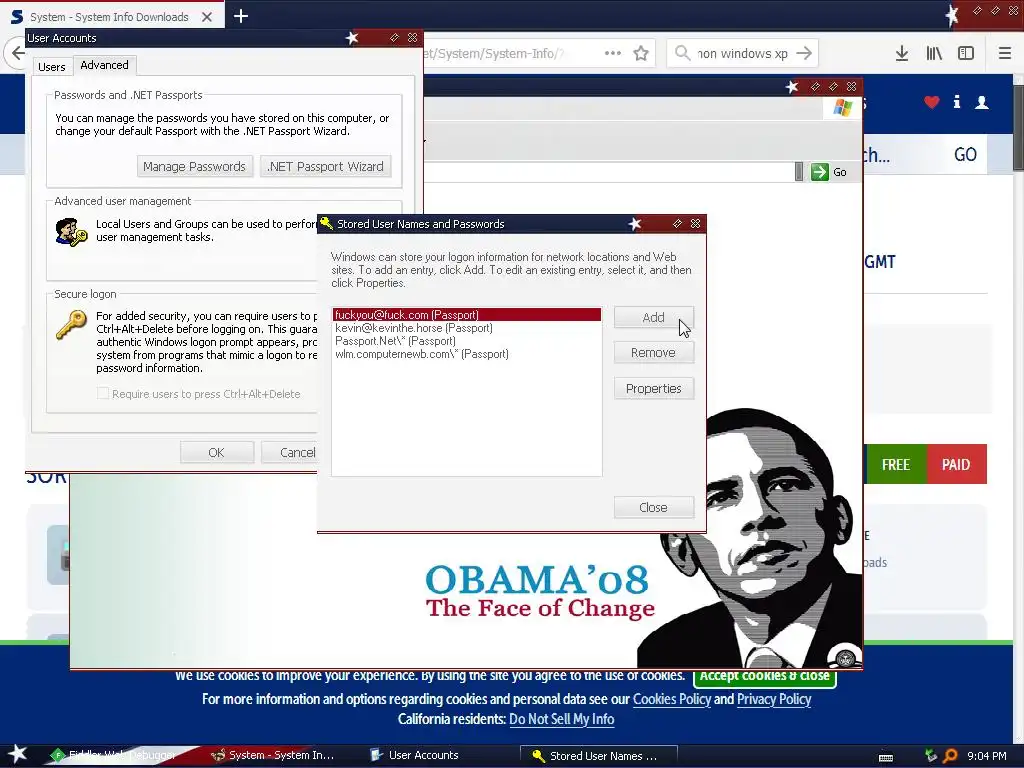Switch to Stored User Names taskbar button
This screenshot has height=768, width=1024.
[x=598, y=756]
